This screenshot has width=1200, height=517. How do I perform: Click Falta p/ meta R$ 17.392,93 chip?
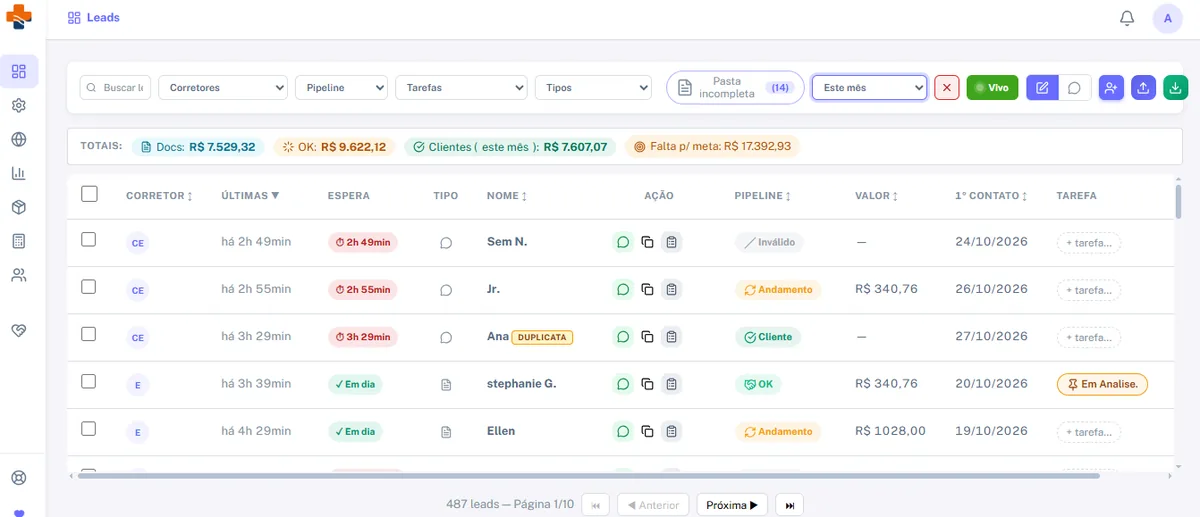coord(712,147)
